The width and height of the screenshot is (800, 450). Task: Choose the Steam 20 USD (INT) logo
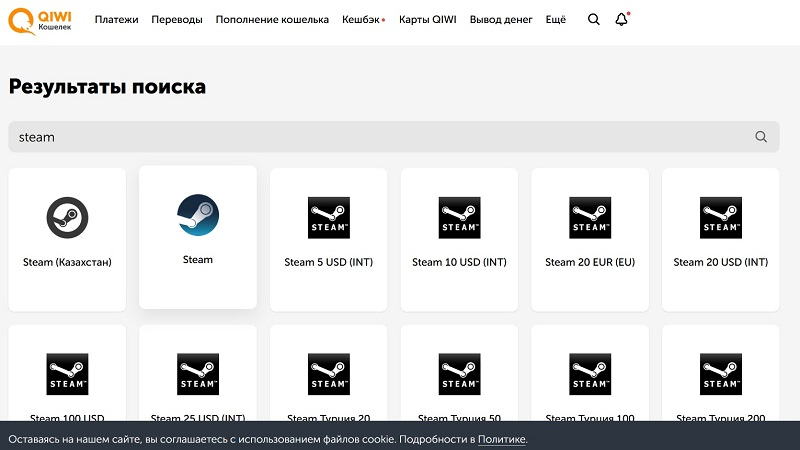coord(720,217)
